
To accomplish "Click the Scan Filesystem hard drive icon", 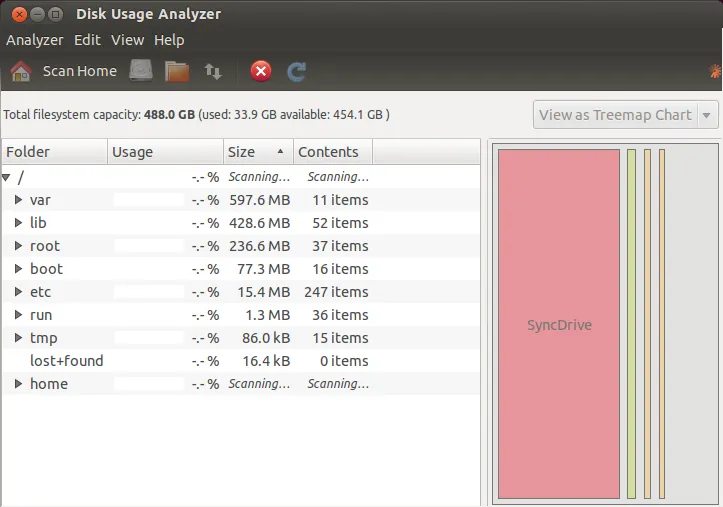I will tap(141, 71).
